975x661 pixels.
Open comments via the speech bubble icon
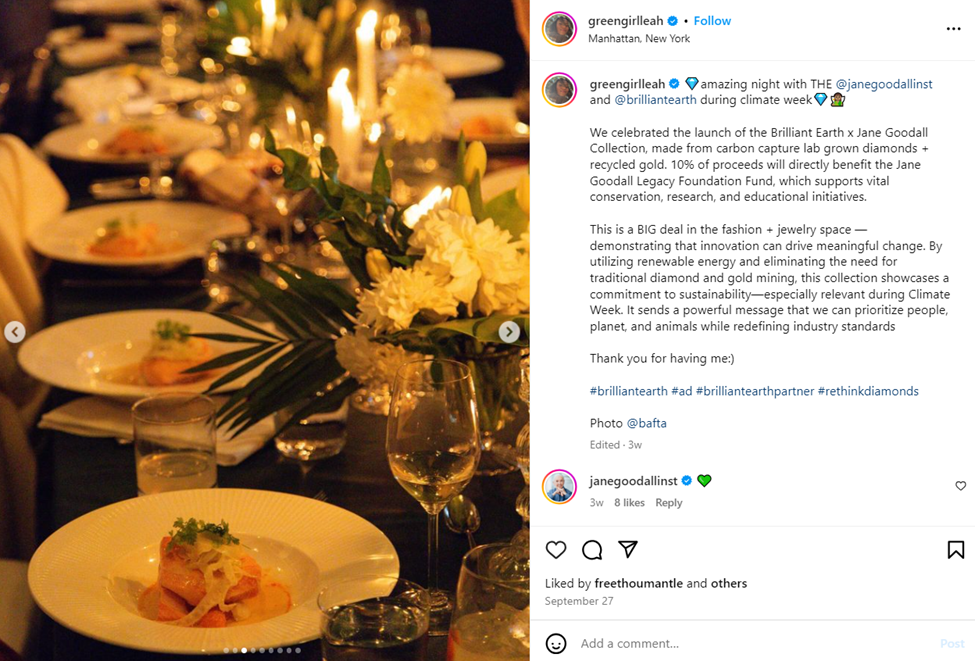click(592, 550)
